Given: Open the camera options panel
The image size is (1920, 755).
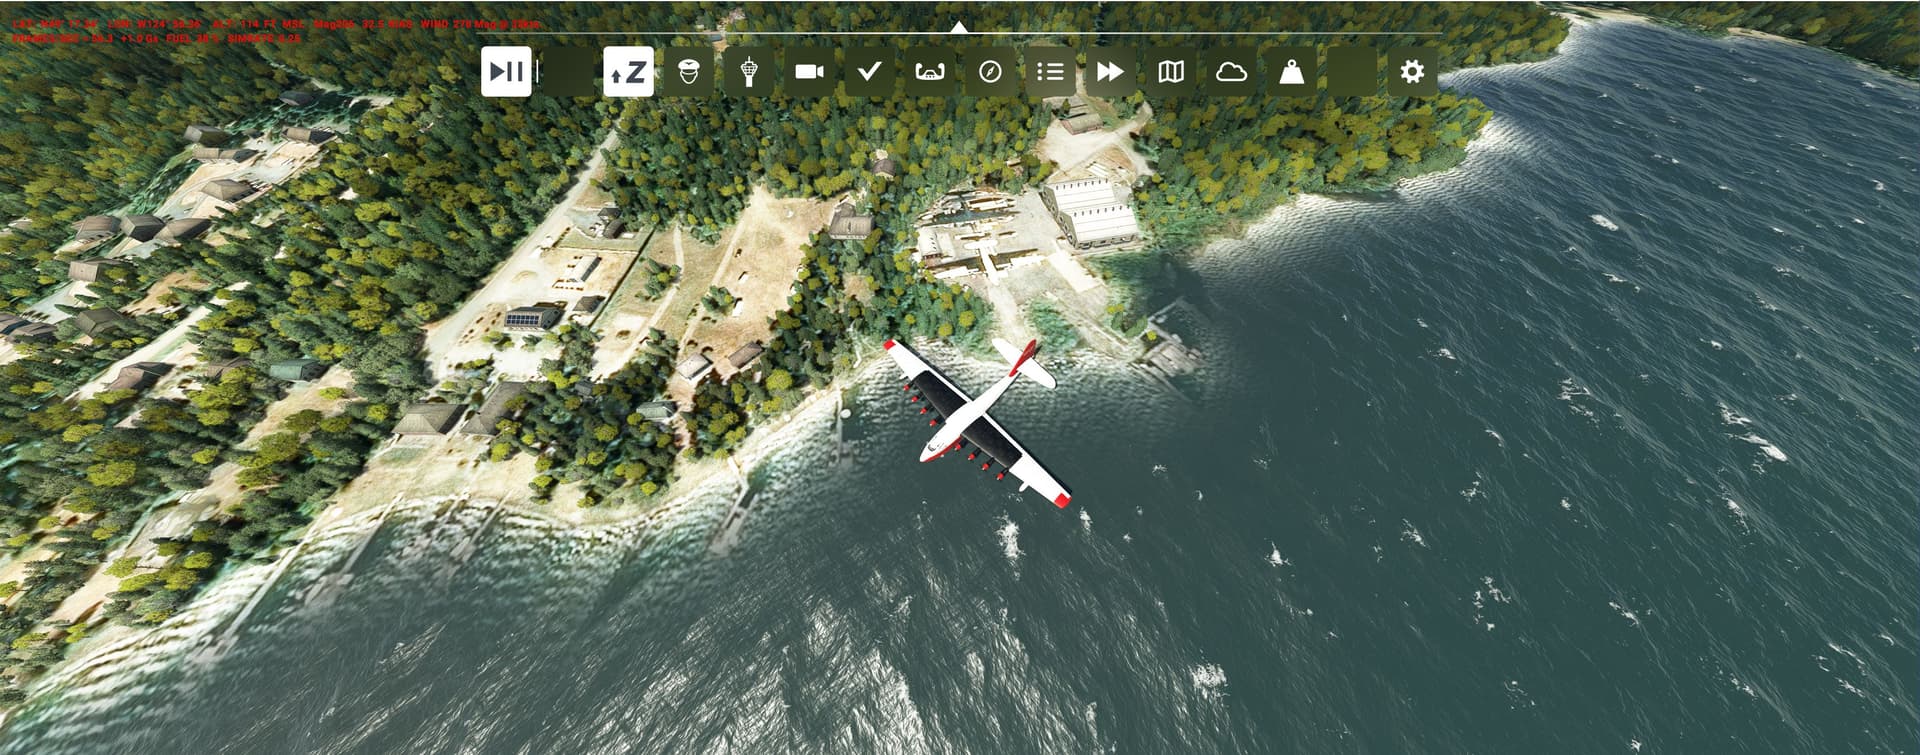Looking at the screenshot, I should click(809, 71).
